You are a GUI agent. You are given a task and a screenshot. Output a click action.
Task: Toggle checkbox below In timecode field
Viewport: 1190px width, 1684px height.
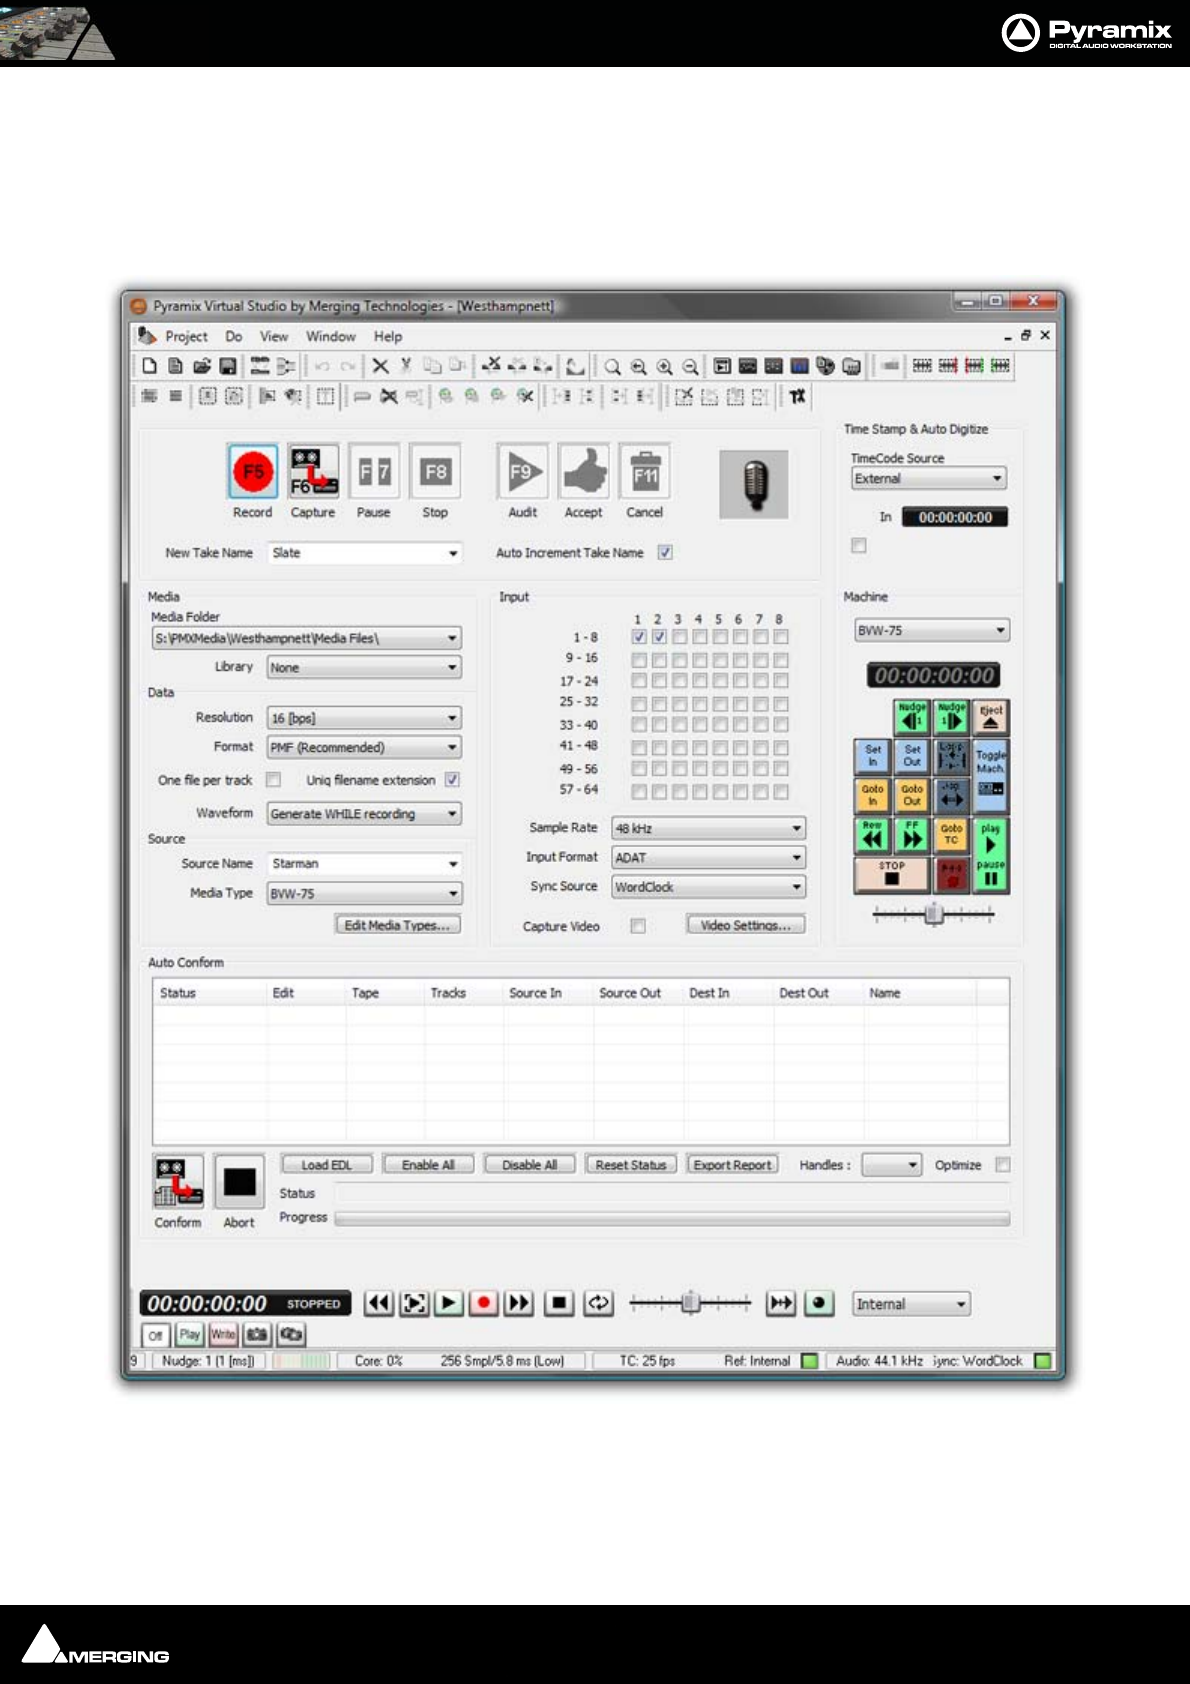pyautogui.click(x=859, y=545)
